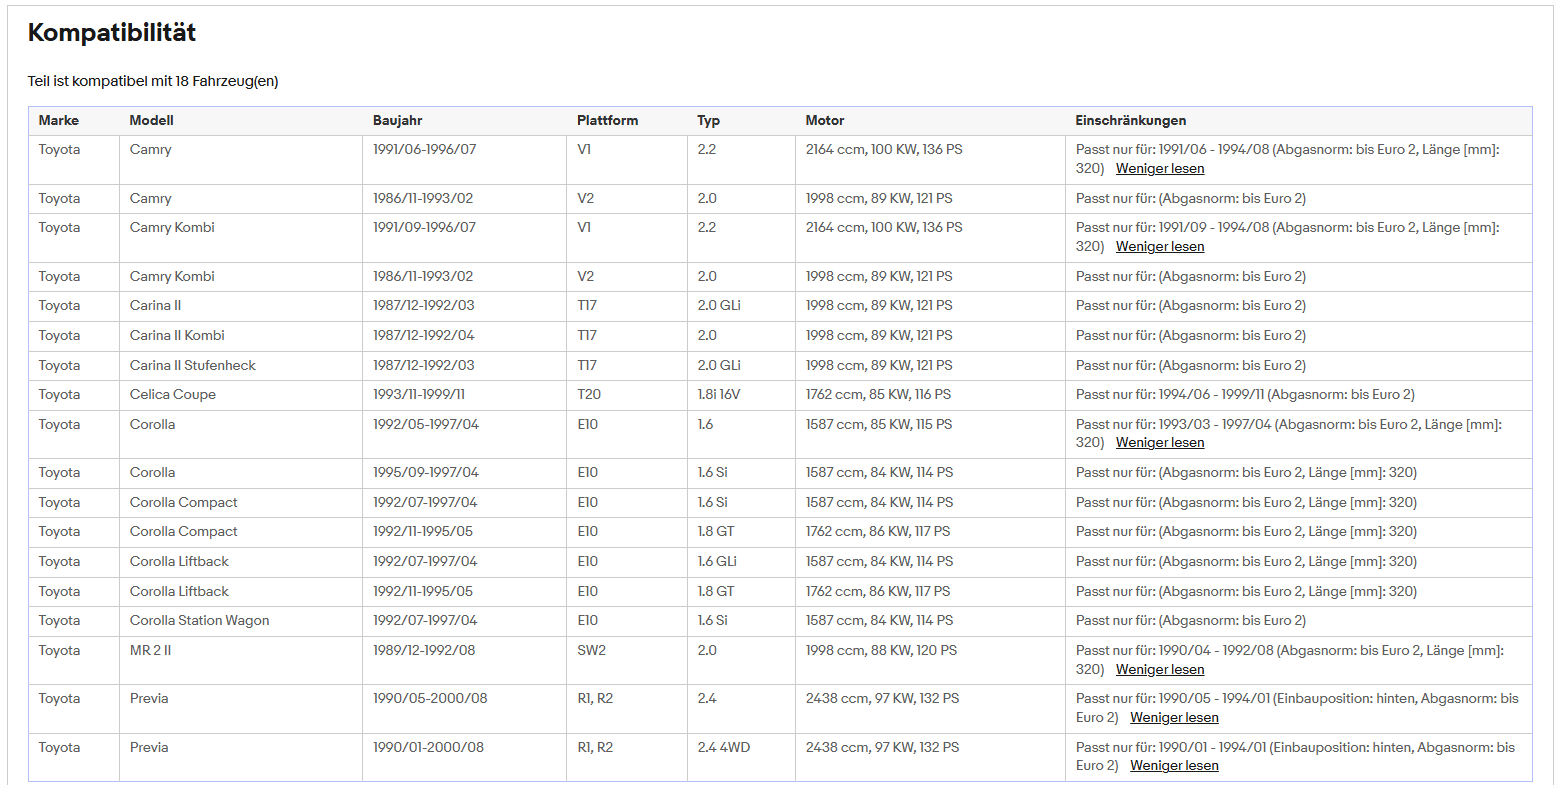Collapse the MR 2 II restrictions via 'Weniger lesen'
This screenshot has width=1557, height=785.
1160,670
